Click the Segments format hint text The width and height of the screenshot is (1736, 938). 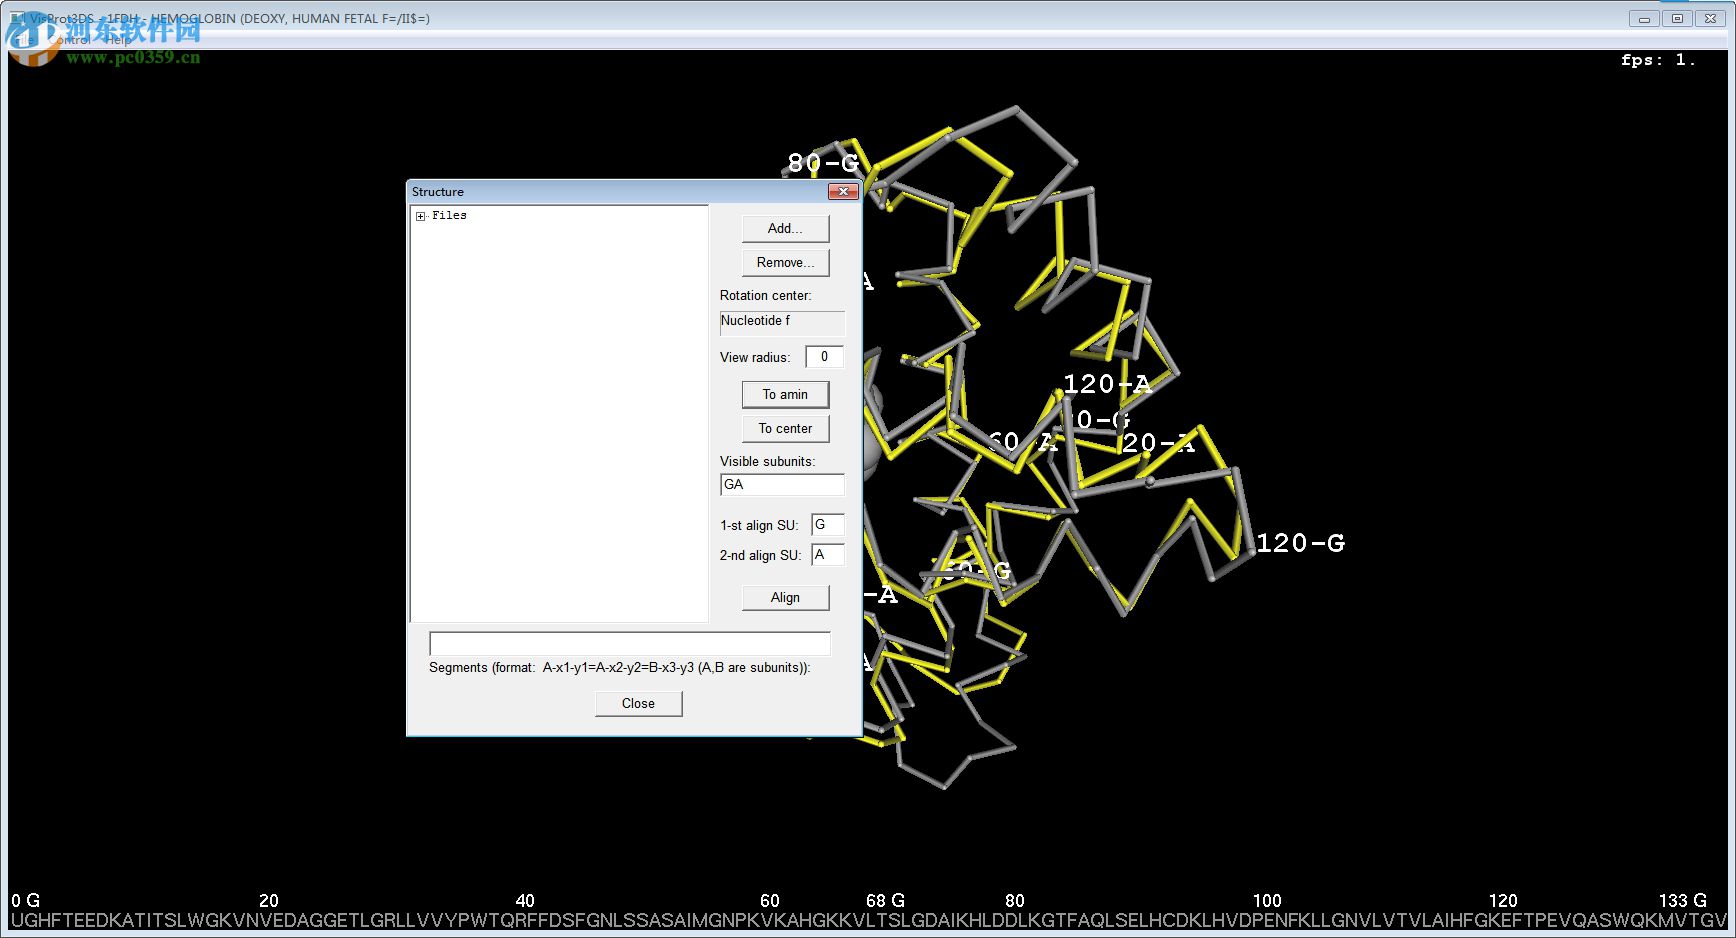620,668
